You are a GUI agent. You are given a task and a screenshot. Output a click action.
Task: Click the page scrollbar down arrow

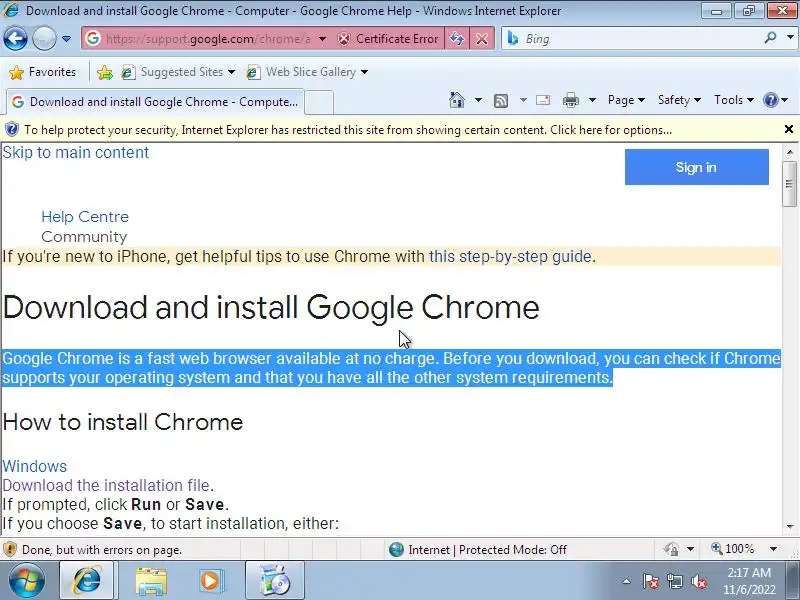point(790,527)
